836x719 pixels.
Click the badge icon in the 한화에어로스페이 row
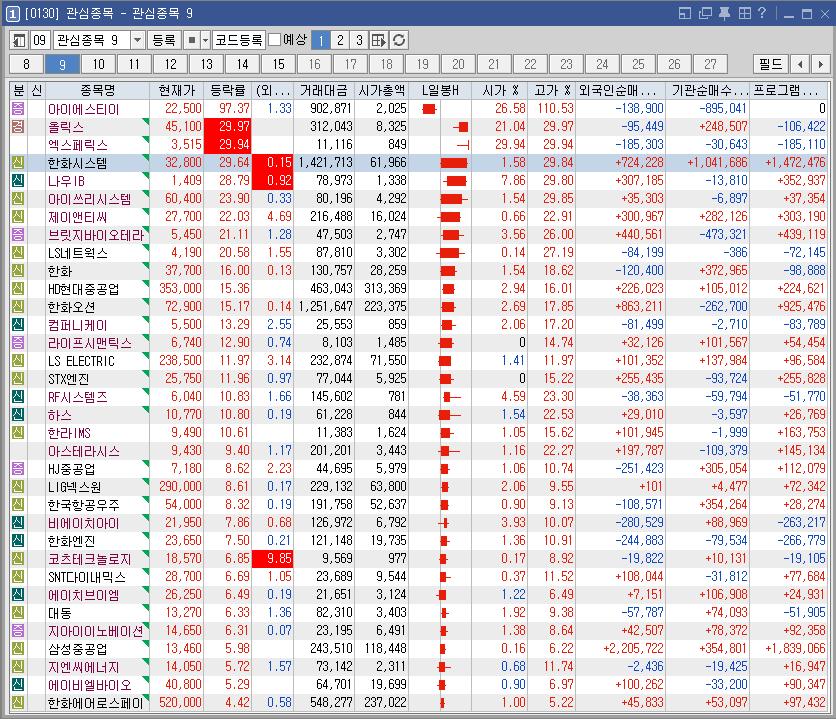[x=18, y=702]
